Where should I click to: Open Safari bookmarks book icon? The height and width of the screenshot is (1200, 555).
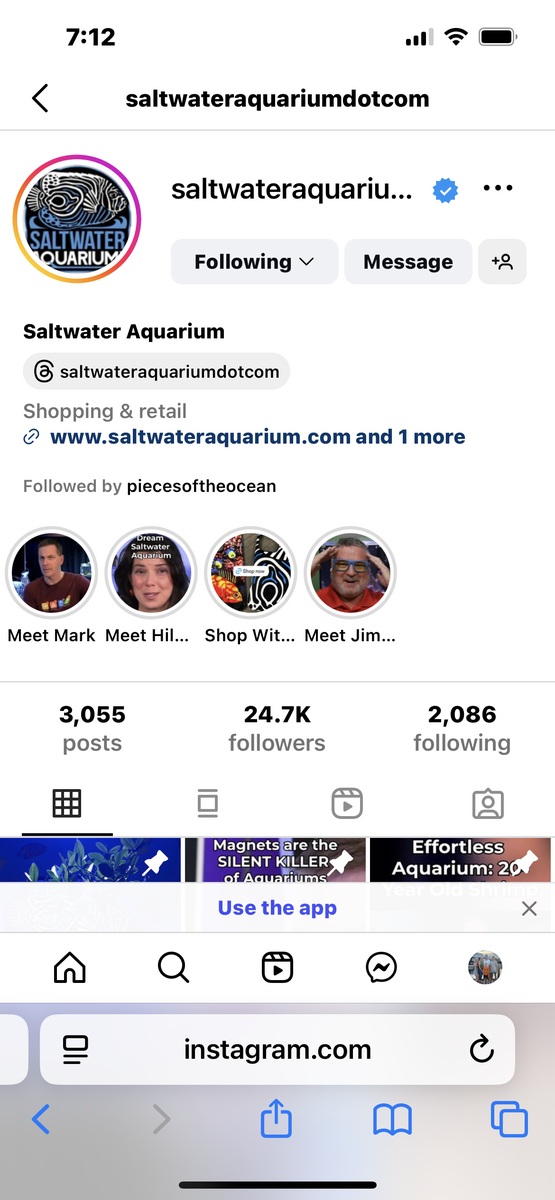(x=392, y=1120)
